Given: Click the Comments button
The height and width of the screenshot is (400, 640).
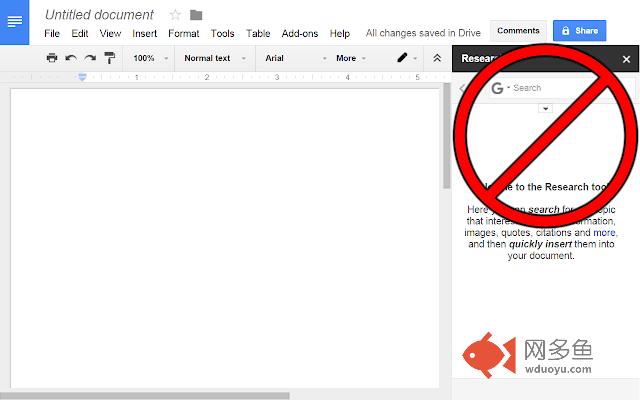Looking at the screenshot, I should (x=518, y=31).
